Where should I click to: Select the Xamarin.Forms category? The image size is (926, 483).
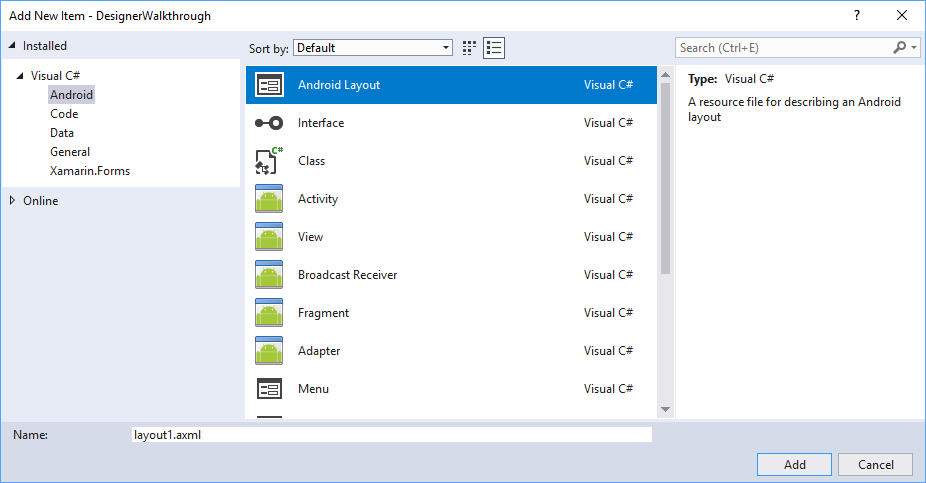pyautogui.click(x=90, y=171)
